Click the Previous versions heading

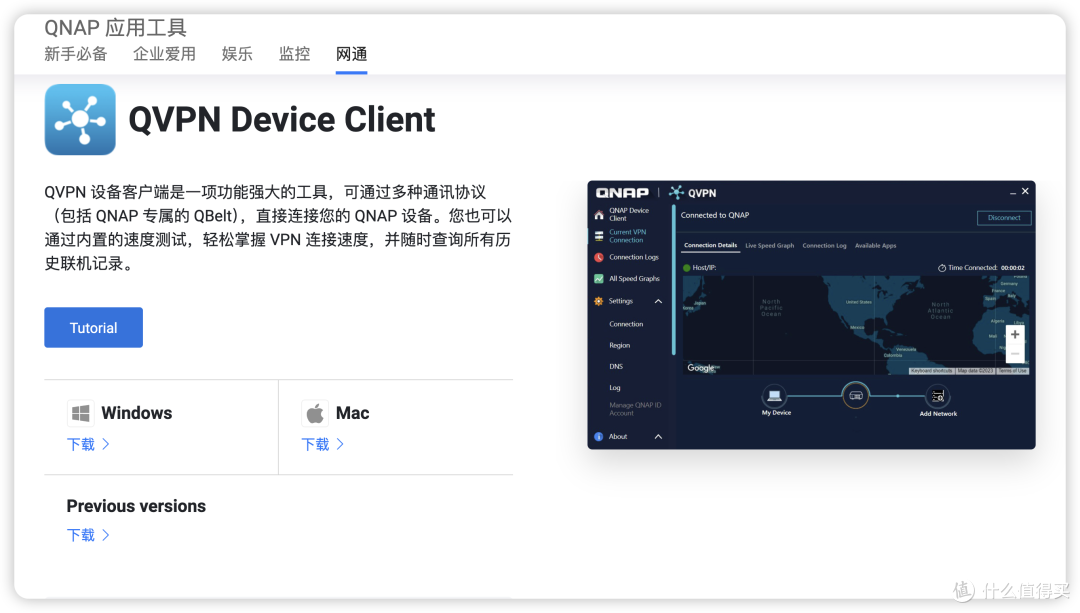pos(136,506)
